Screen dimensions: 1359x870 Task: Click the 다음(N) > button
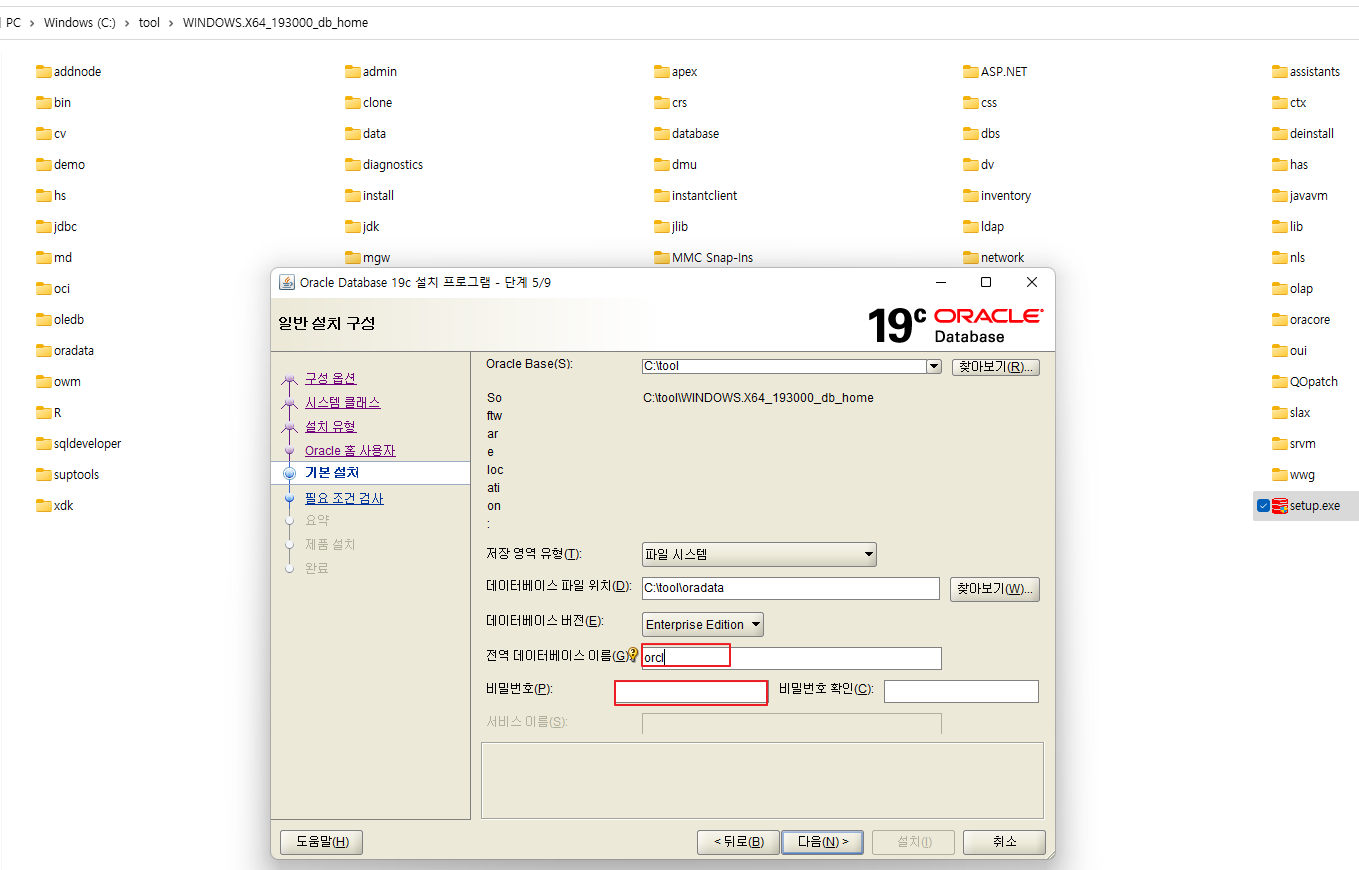tap(823, 842)
